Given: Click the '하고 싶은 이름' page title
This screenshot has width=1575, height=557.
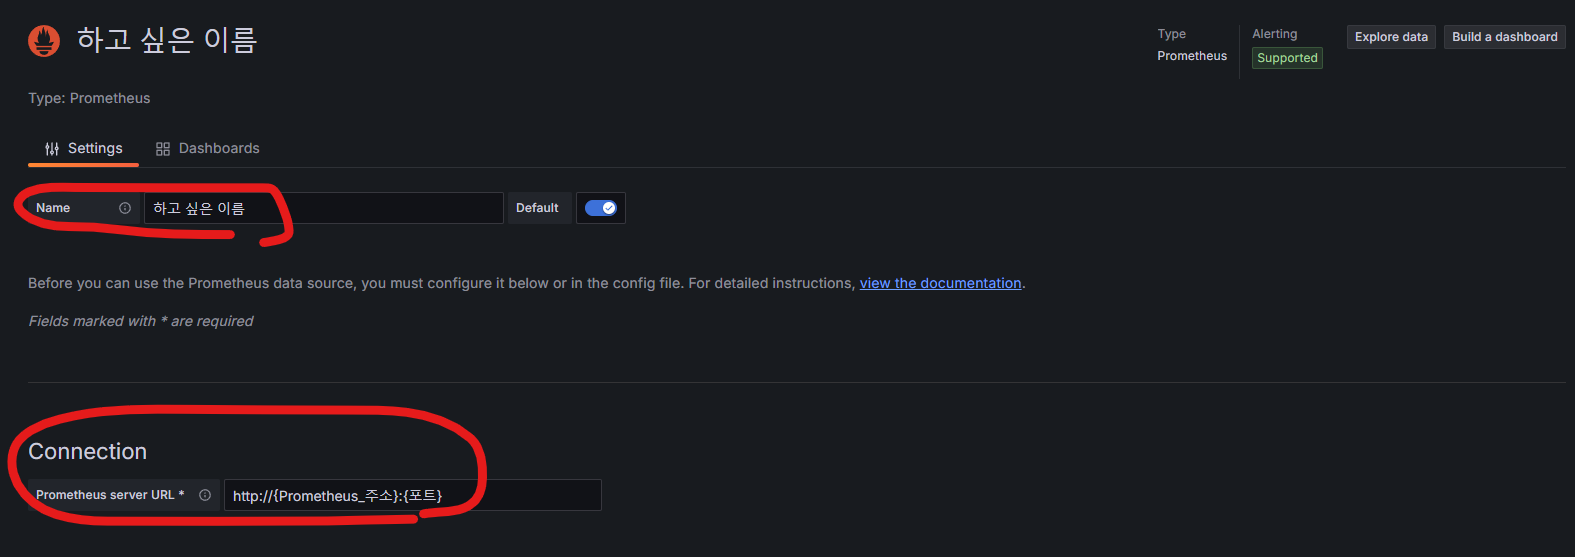Looking at the screenshot, I should 167,40.
